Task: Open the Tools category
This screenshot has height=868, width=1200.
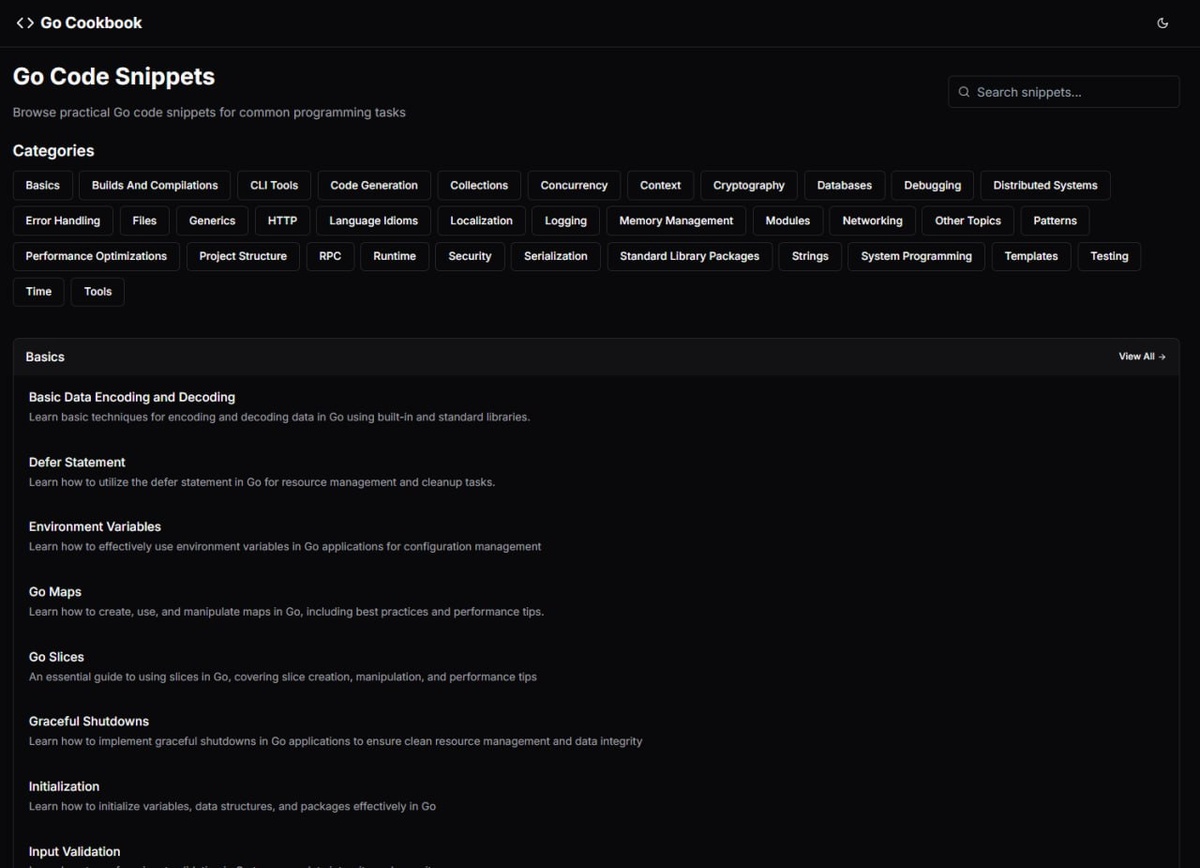Action: coord(98,292)
